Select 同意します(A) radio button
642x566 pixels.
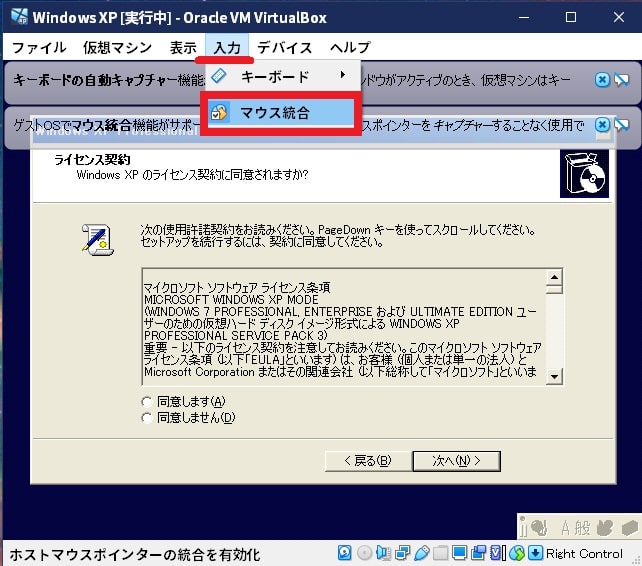tap(147, 402)
